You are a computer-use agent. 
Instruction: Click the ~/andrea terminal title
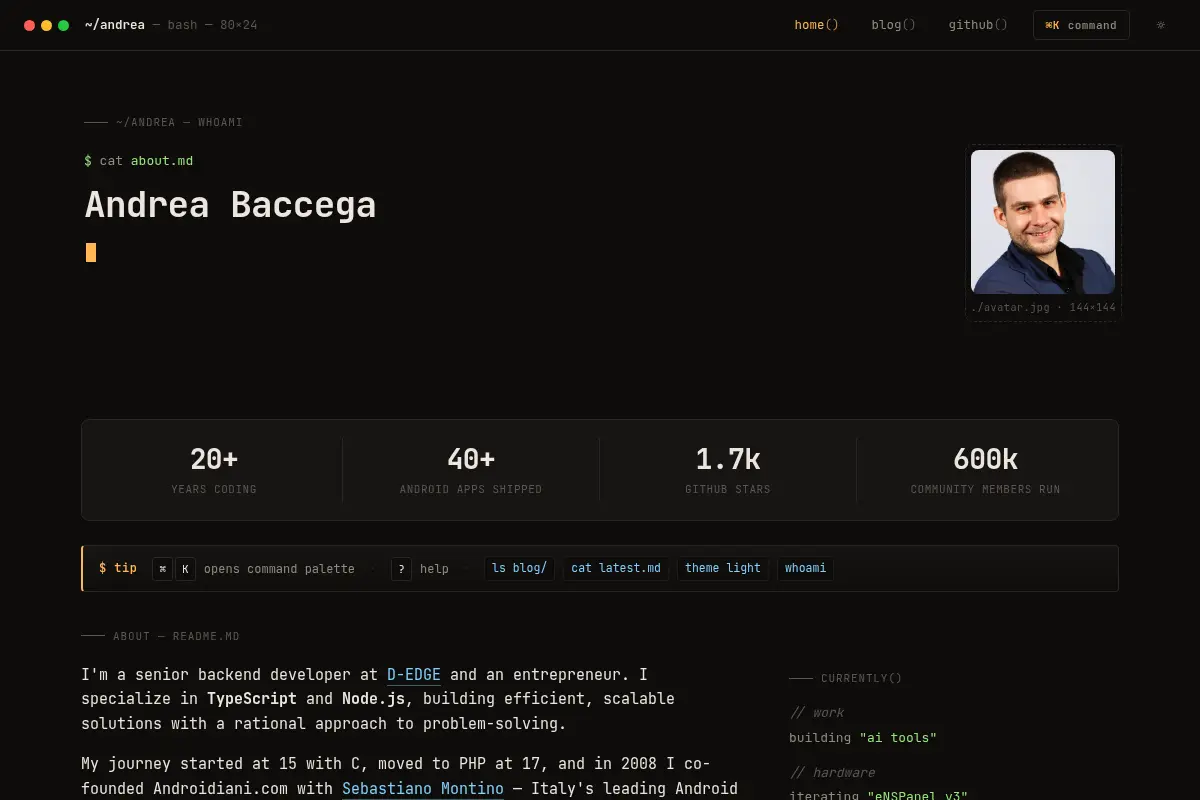click(114, 25)
